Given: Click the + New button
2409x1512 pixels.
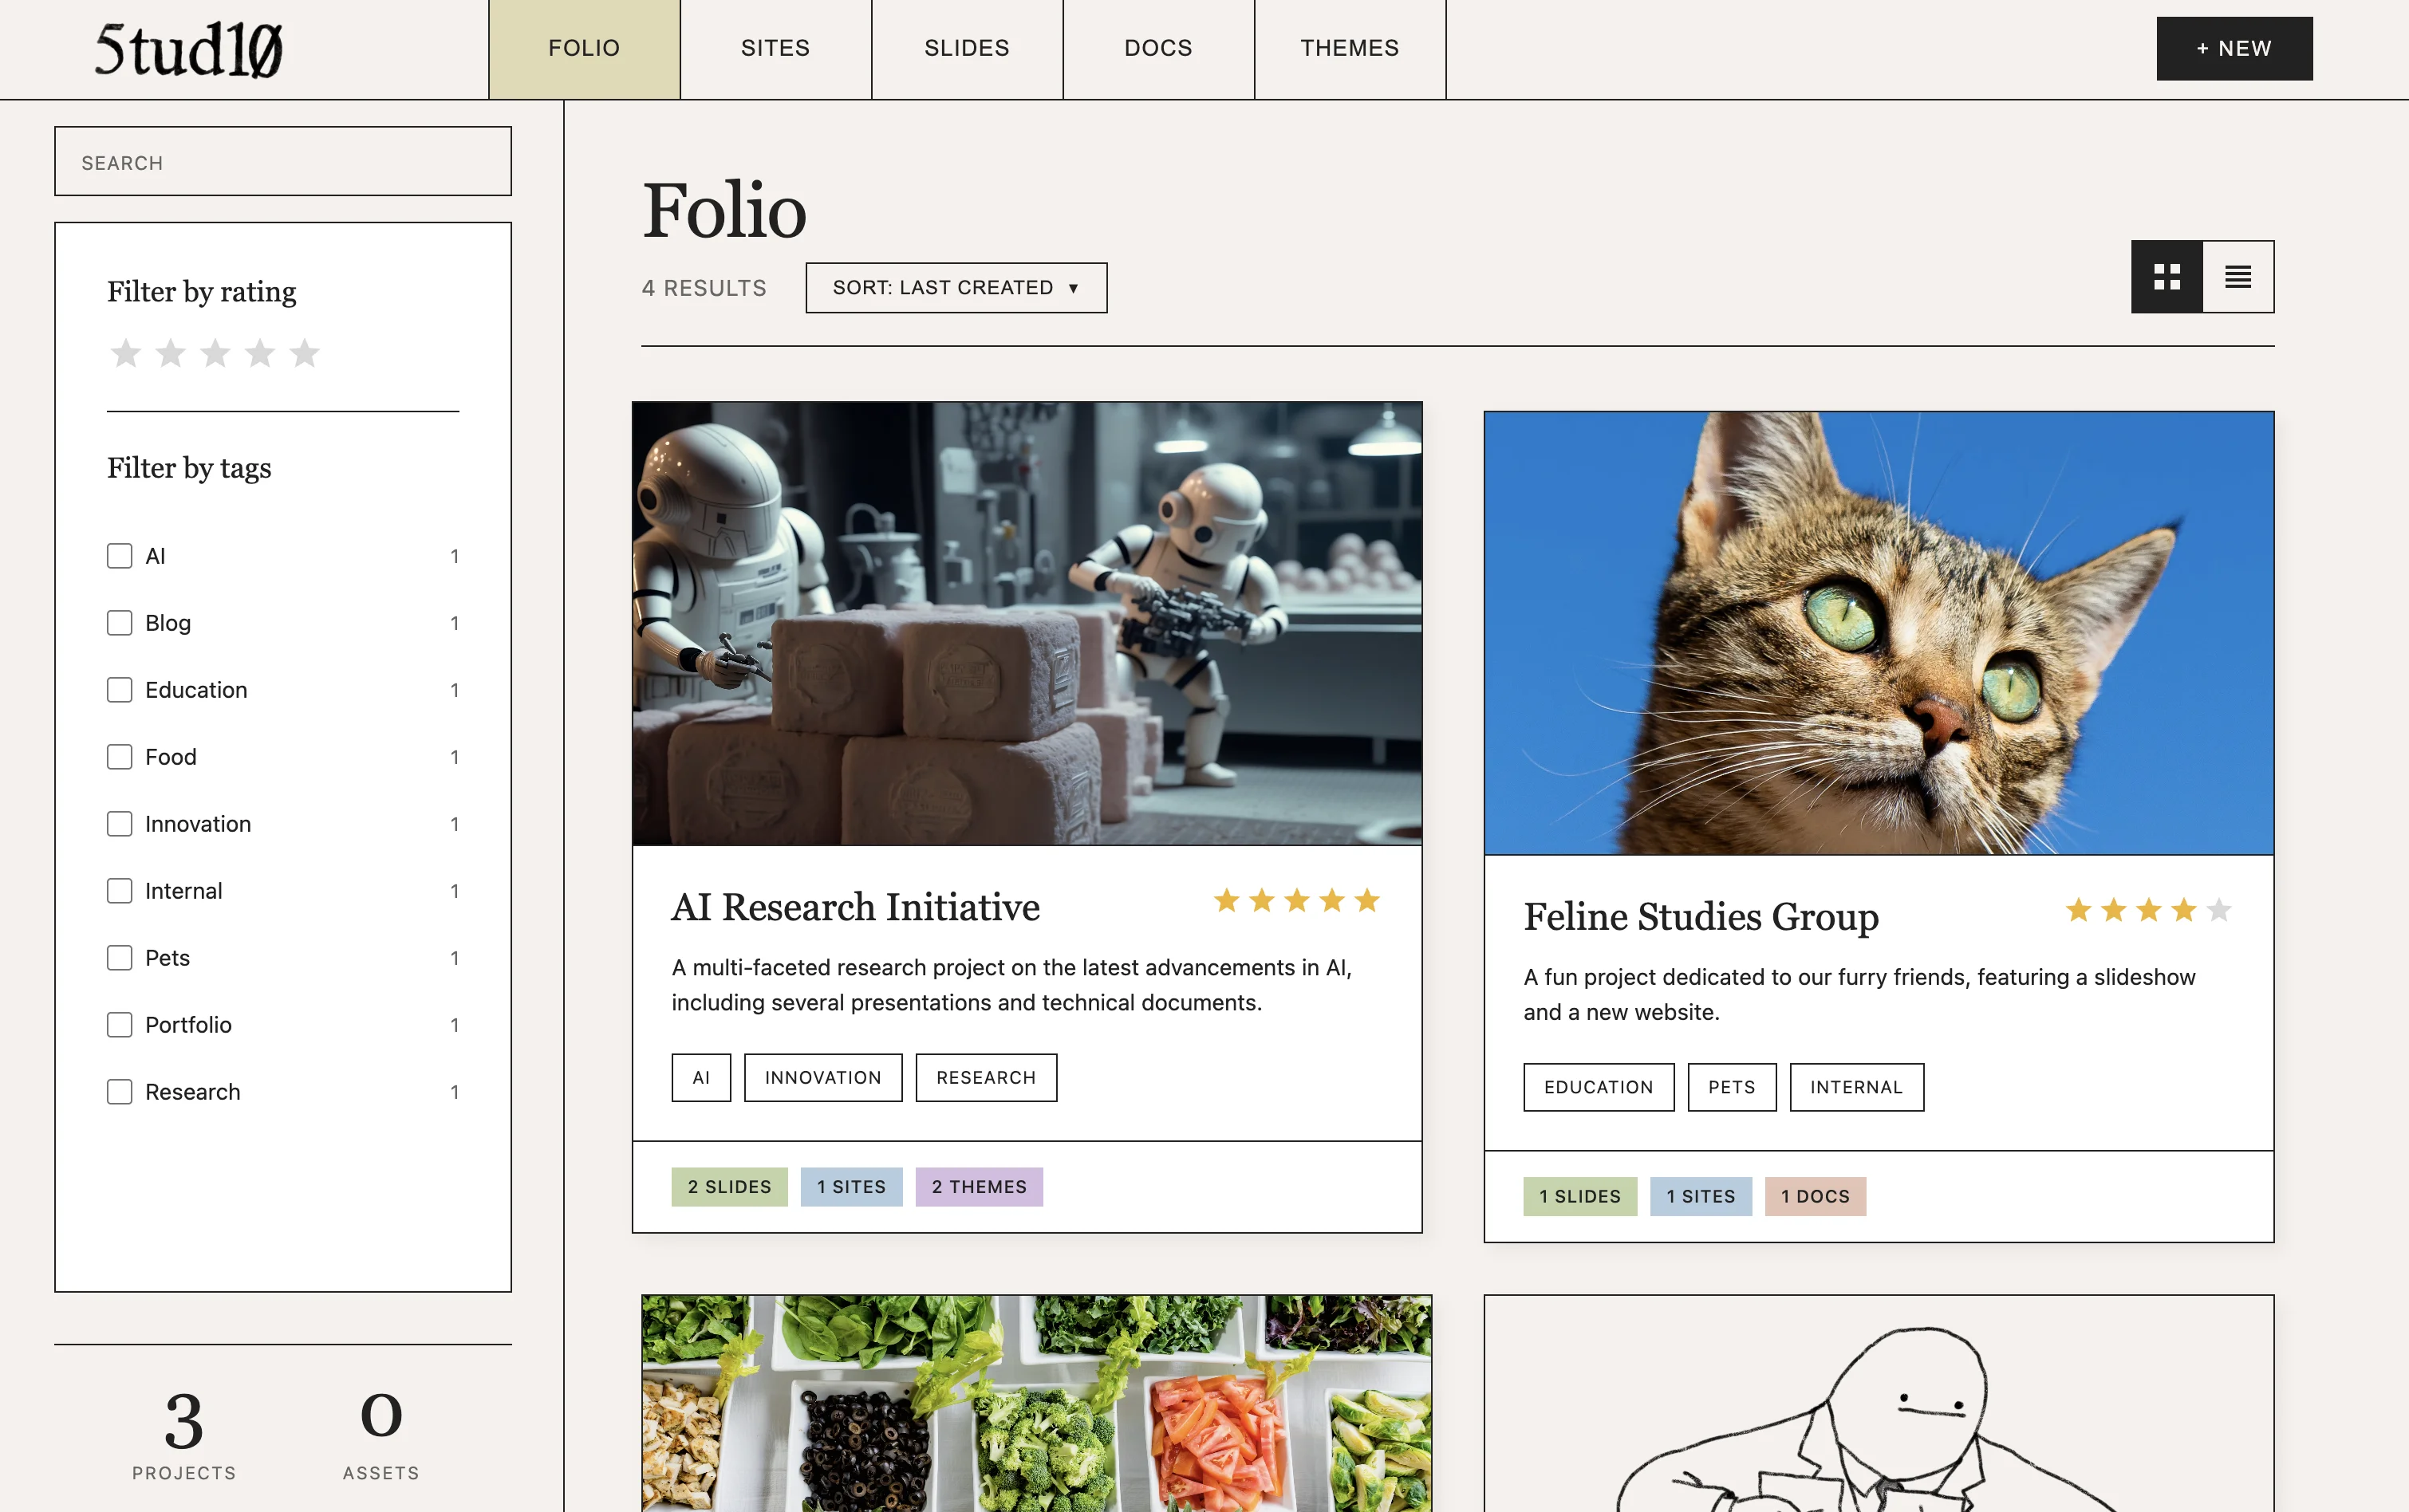Looking at the screenshot, I should pos(2233,48).
